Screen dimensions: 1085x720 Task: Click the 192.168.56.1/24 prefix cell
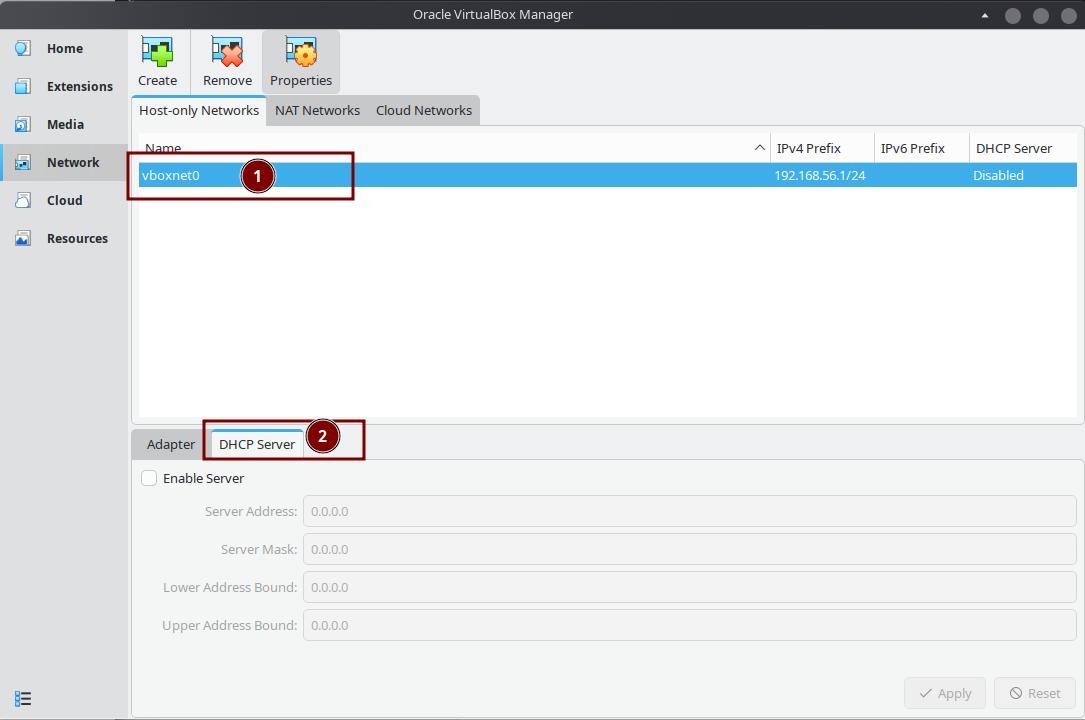click(820, 176)
